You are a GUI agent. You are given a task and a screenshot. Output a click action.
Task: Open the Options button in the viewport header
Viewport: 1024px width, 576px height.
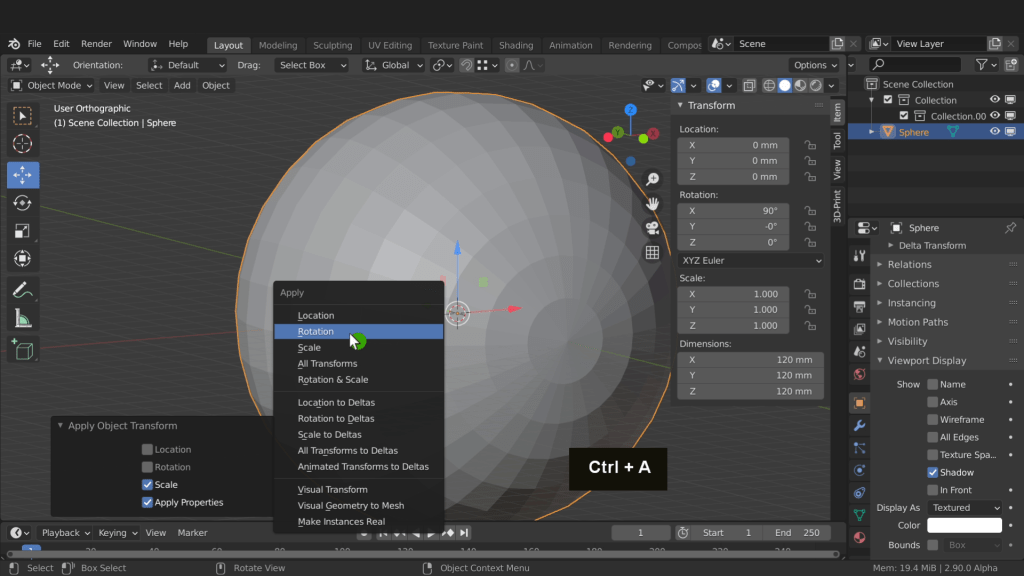[814, 65]
